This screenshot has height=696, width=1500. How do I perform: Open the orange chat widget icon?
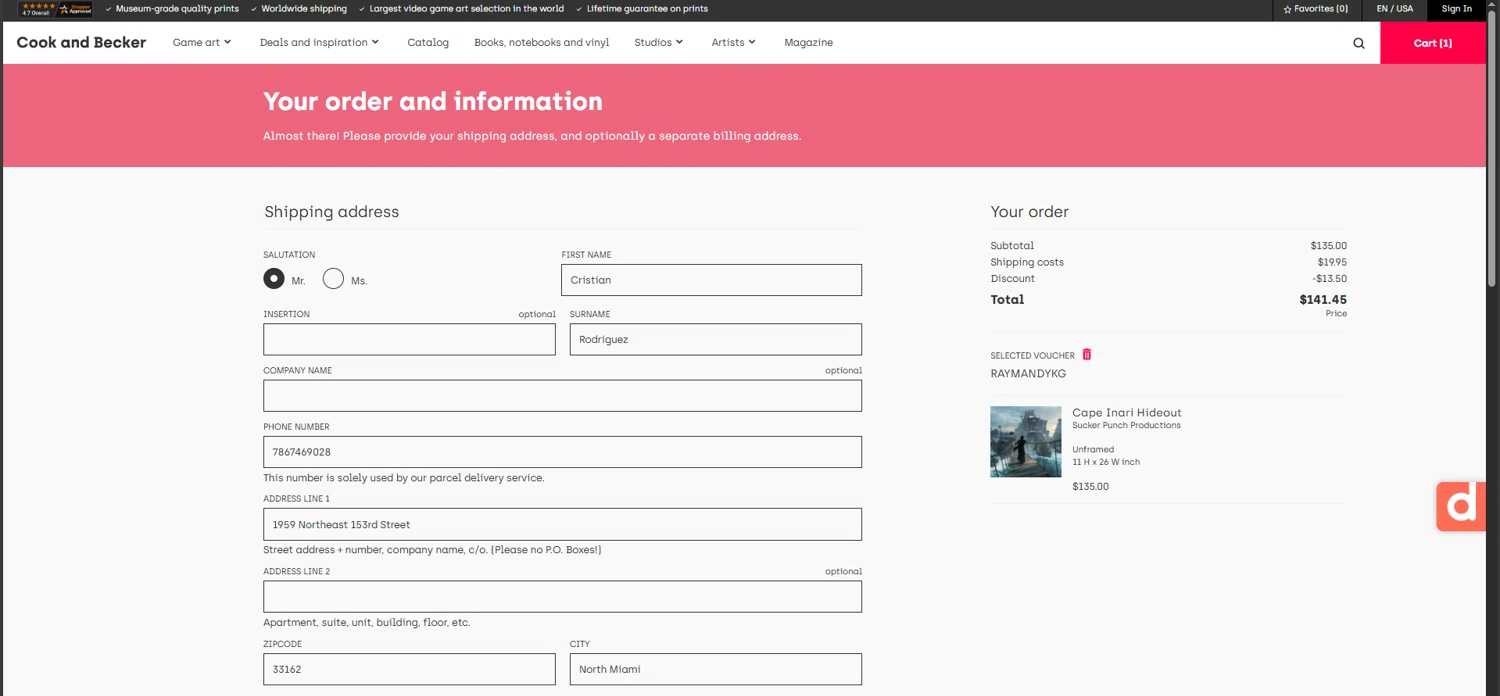pos(1461,506)
